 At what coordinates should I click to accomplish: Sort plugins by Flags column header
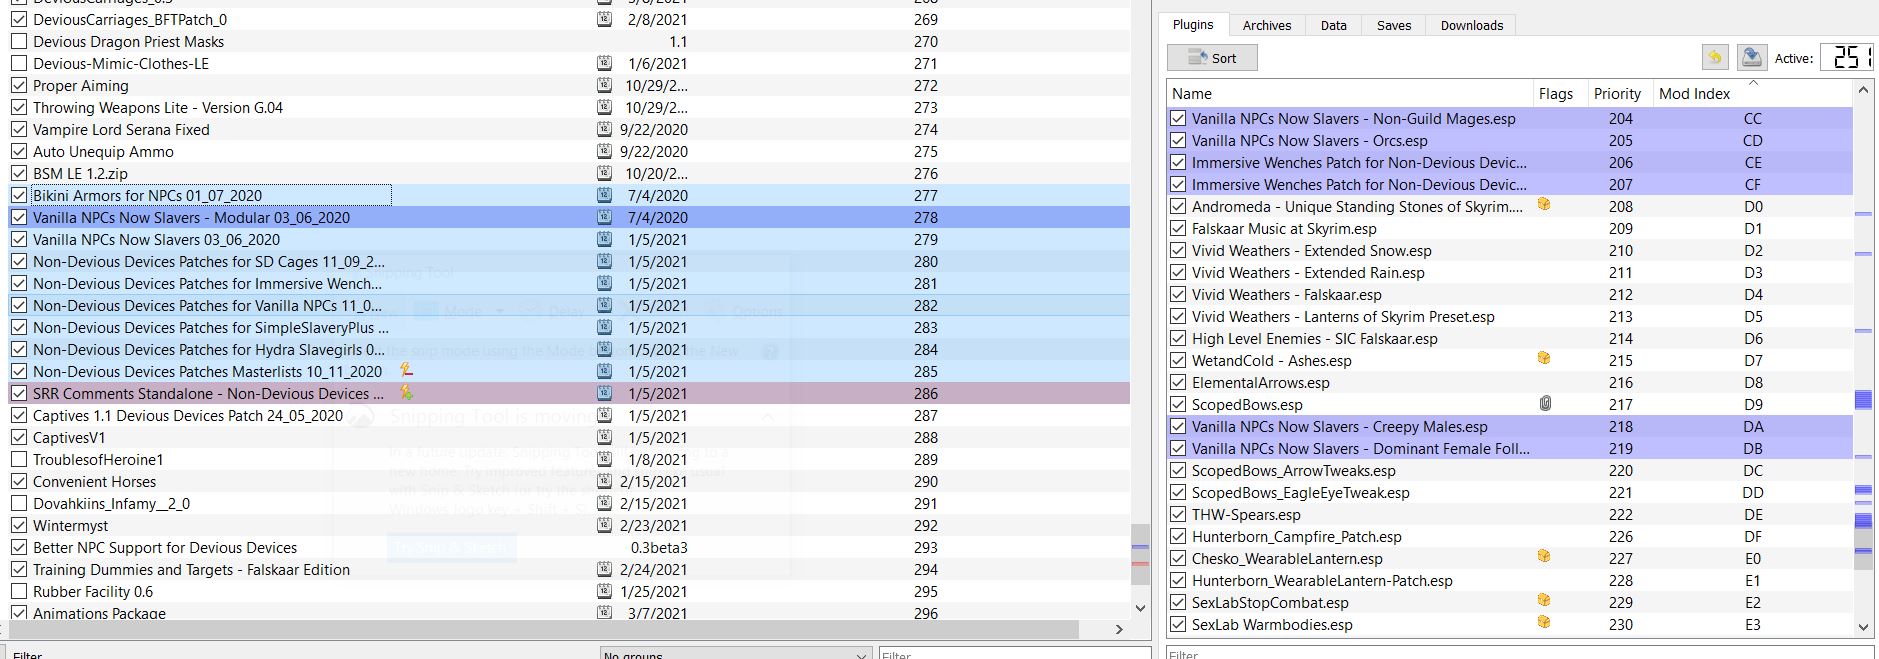[x=1559, y=93]
